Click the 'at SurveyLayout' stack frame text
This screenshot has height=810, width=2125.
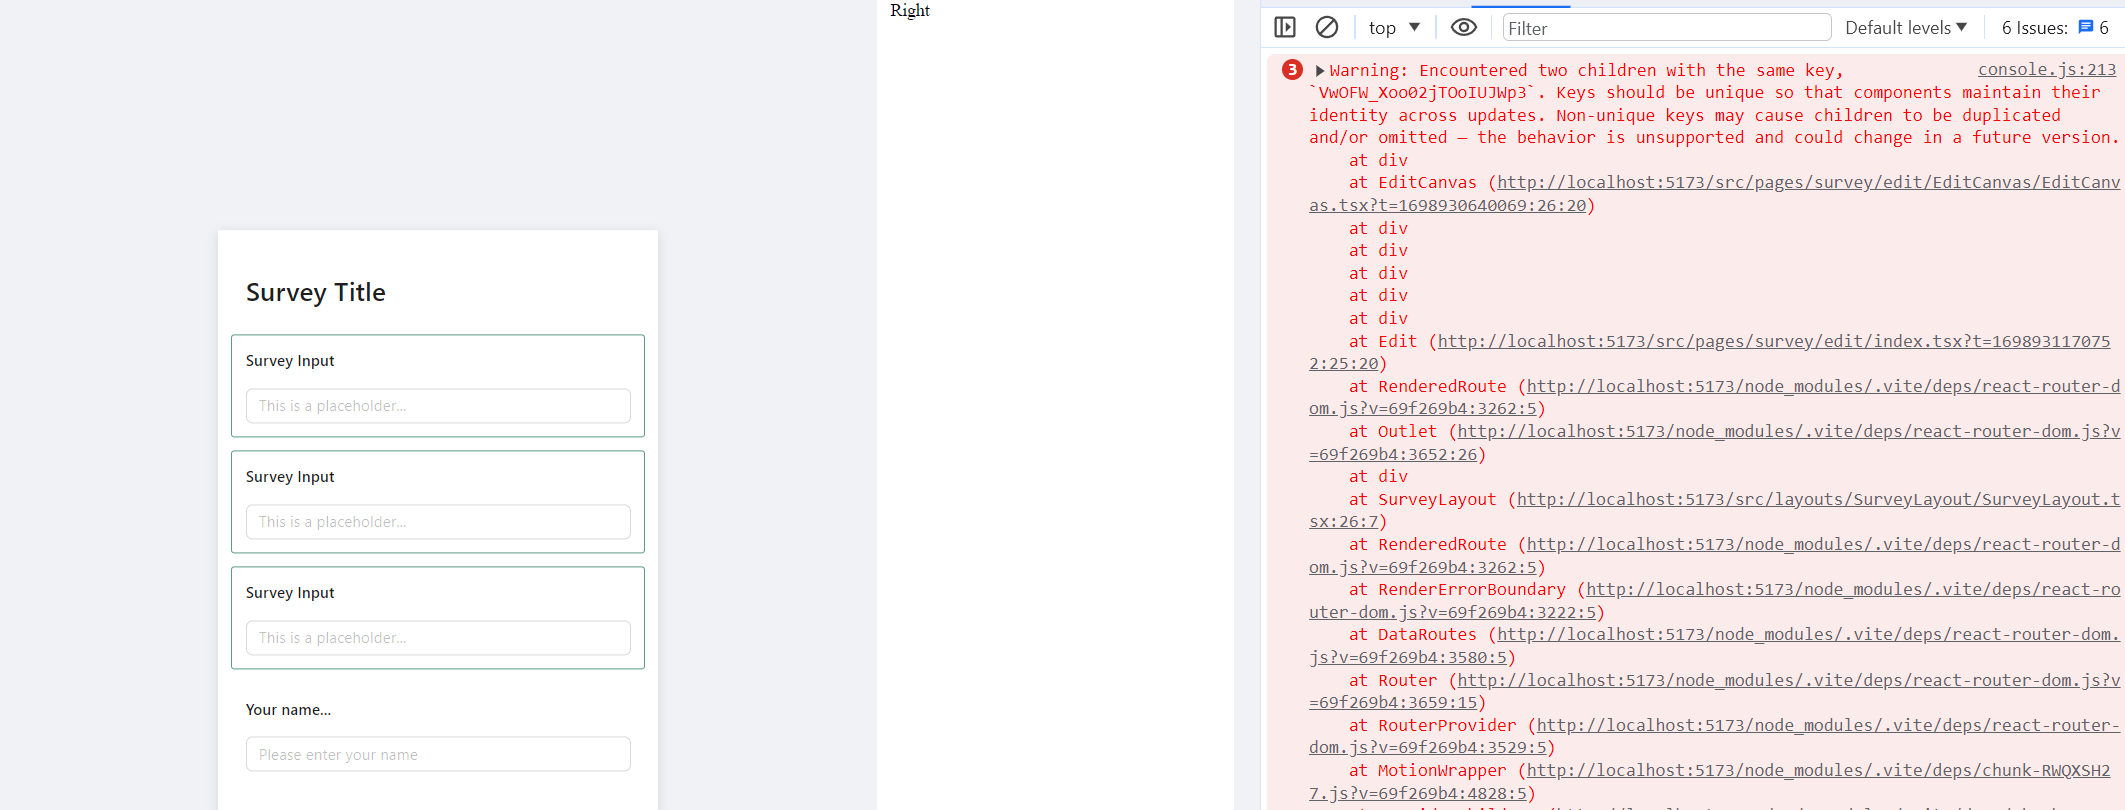pyautogui.click(x=1422, y=499)
